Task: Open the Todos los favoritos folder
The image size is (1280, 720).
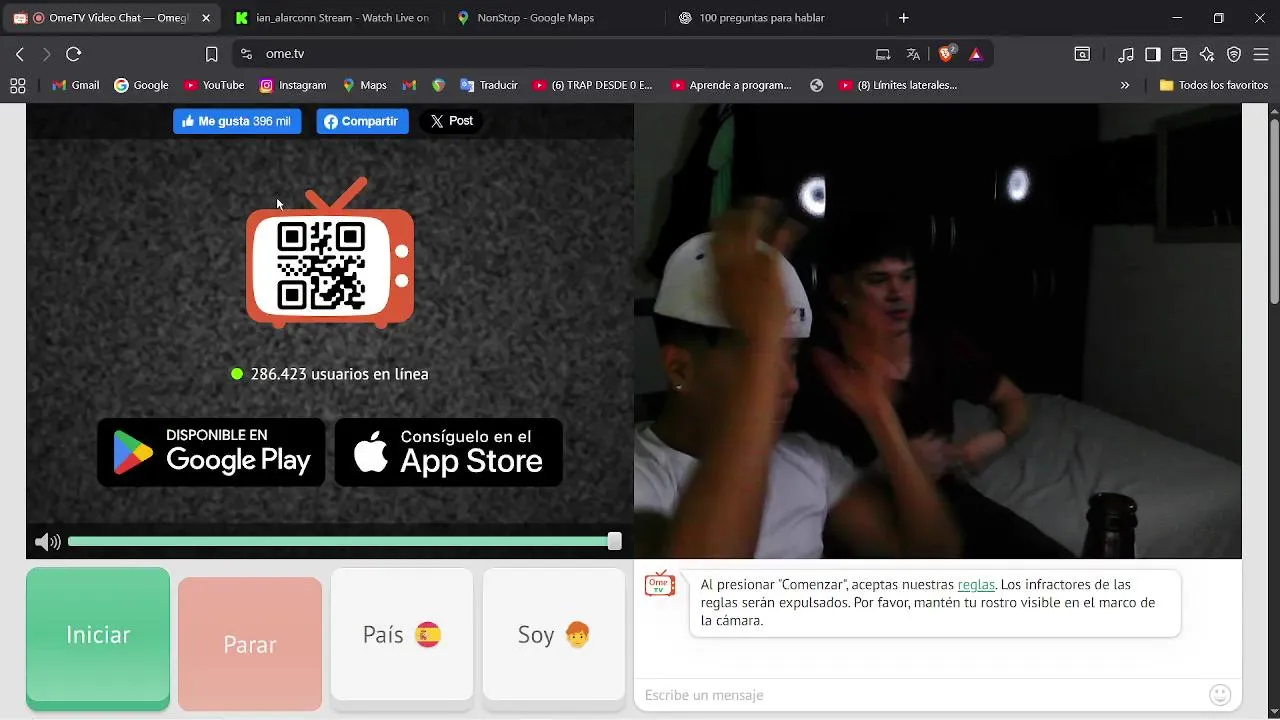Action: point(1213,86)
